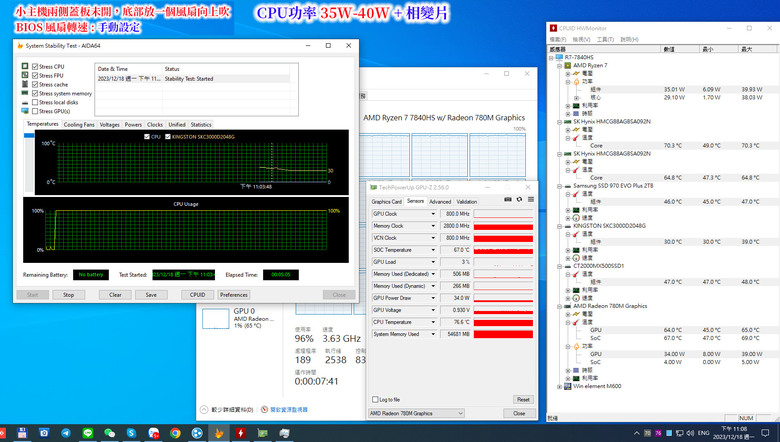Click GPU-Z green icon in taskbar
Screen dimensions: 780x442
click(x=263, y=433)
